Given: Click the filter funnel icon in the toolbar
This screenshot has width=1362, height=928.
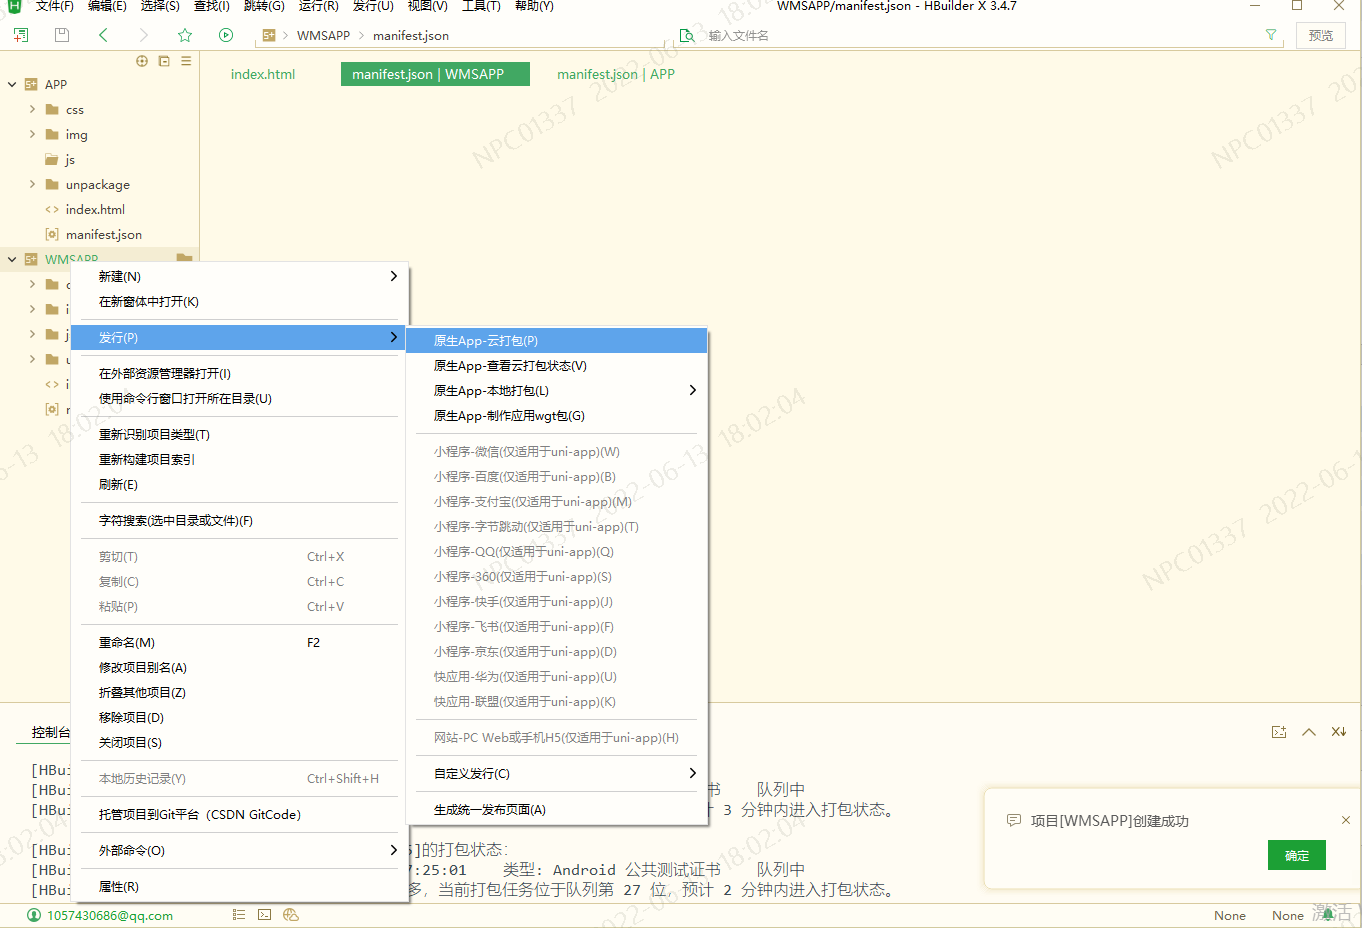Looking at the screenshot, I should point(1271,35).
